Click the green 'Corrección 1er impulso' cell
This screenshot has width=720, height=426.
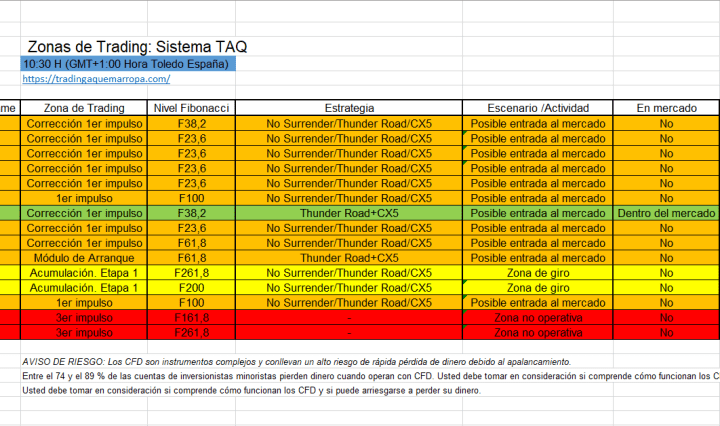click(84, 214)
